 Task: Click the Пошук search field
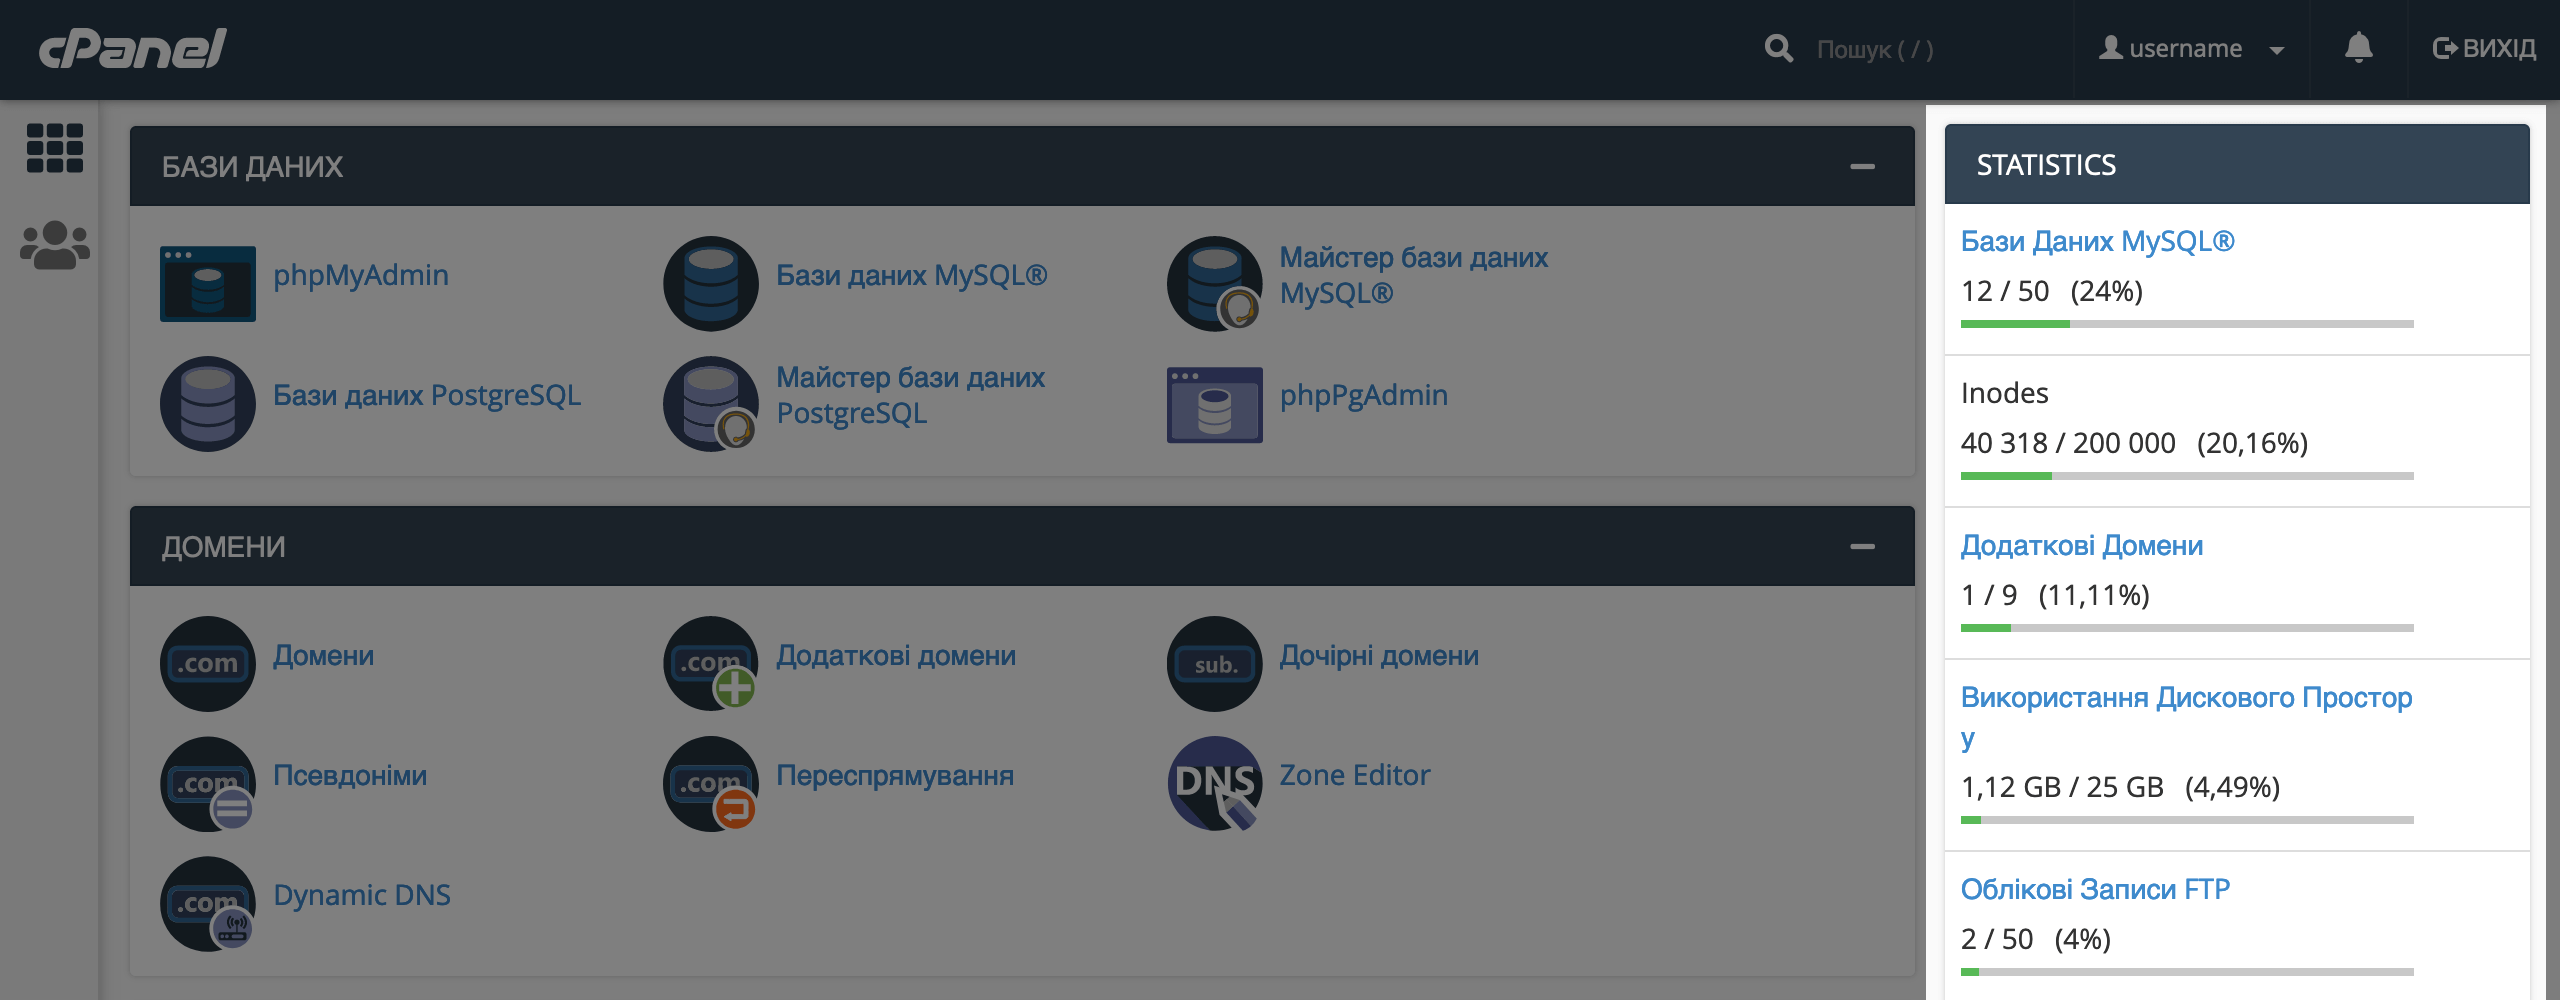click(1930, 49)
